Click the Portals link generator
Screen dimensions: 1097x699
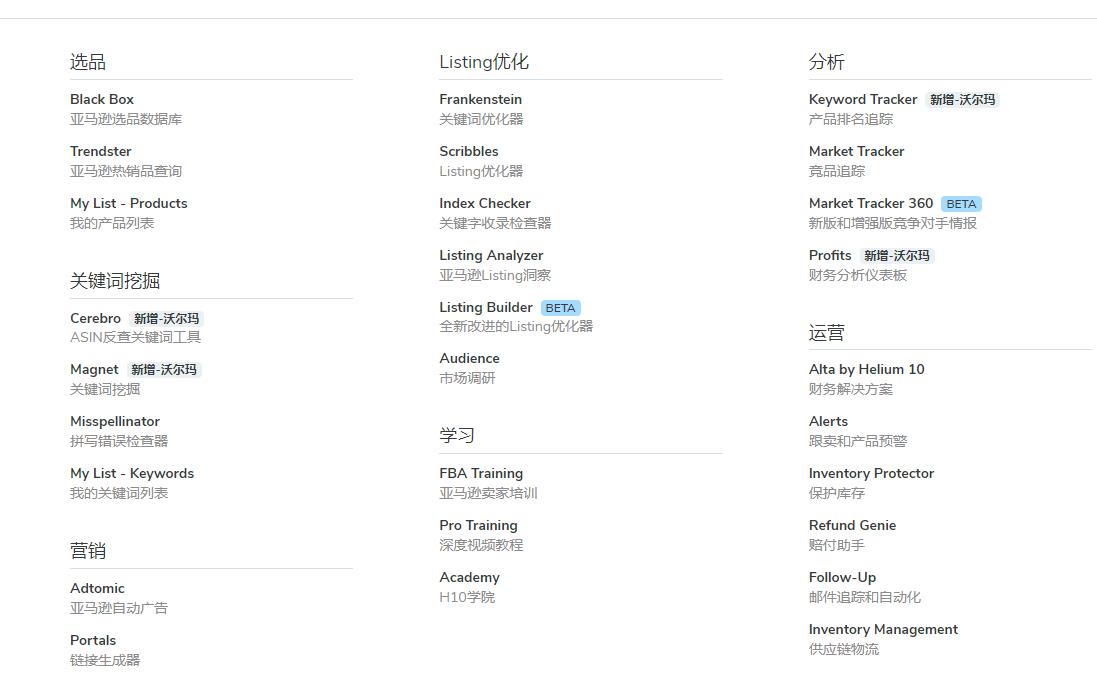pos(93,641)
